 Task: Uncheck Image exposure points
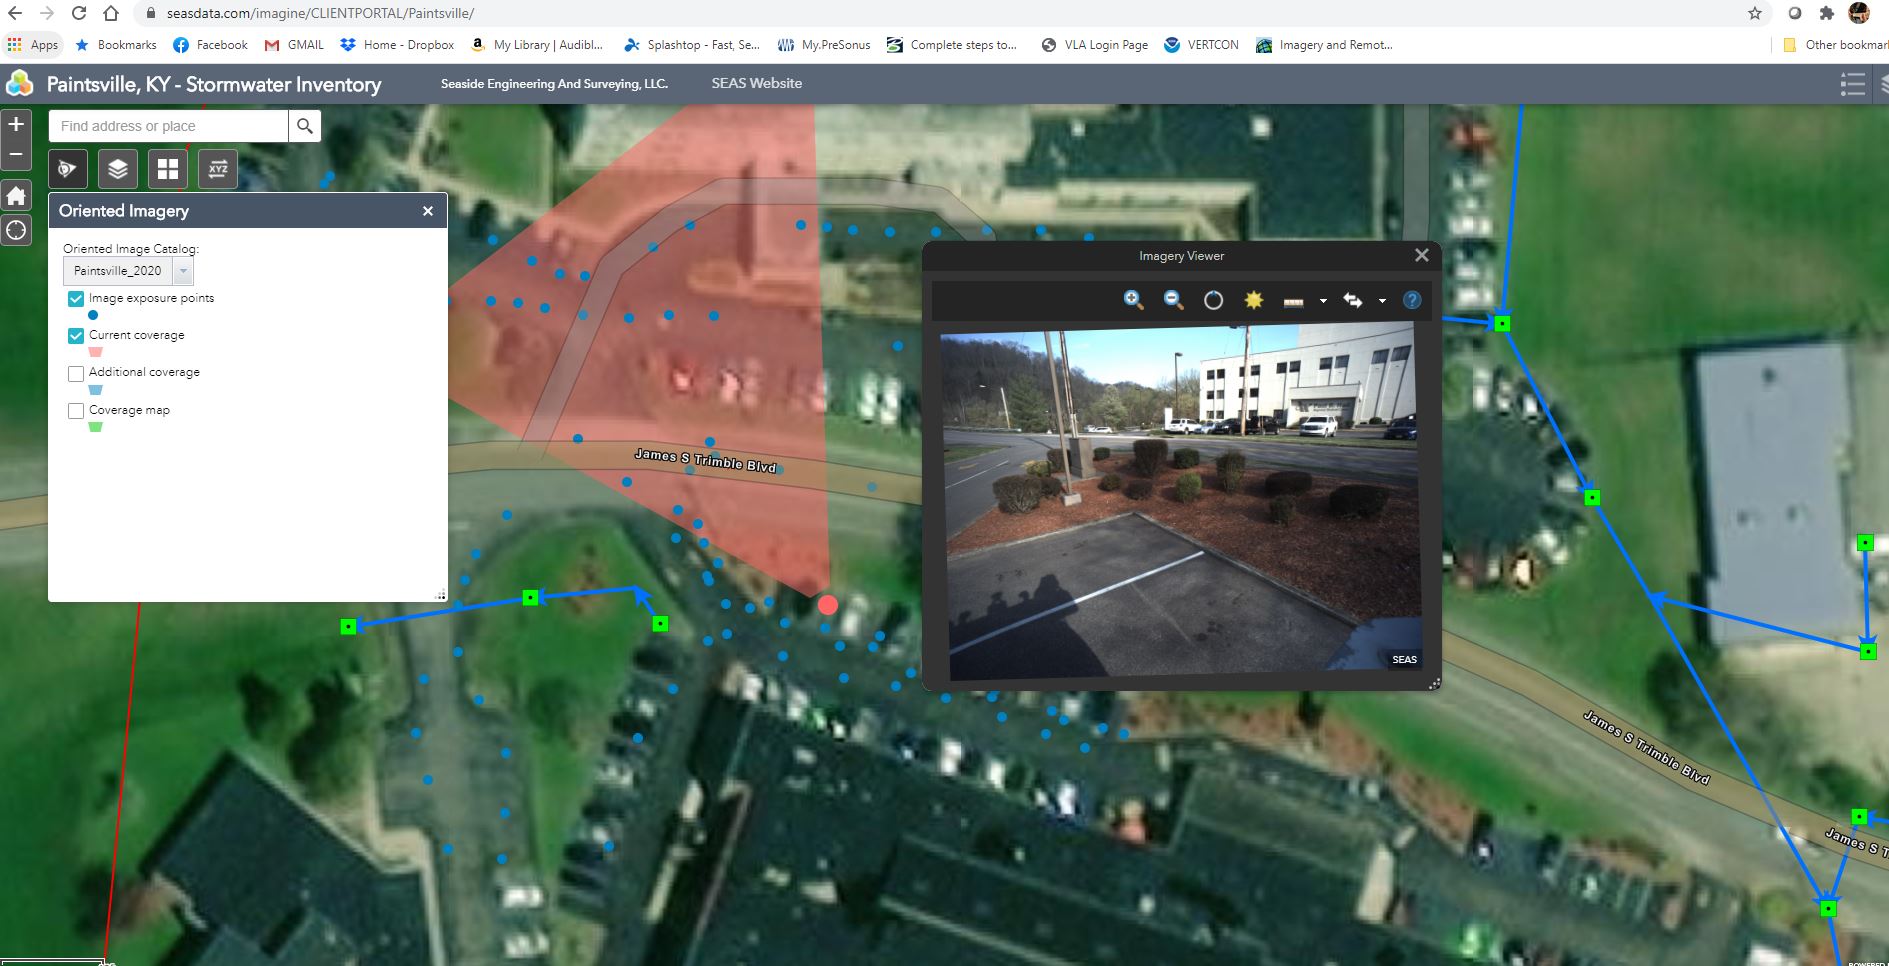tap(76, 299)
